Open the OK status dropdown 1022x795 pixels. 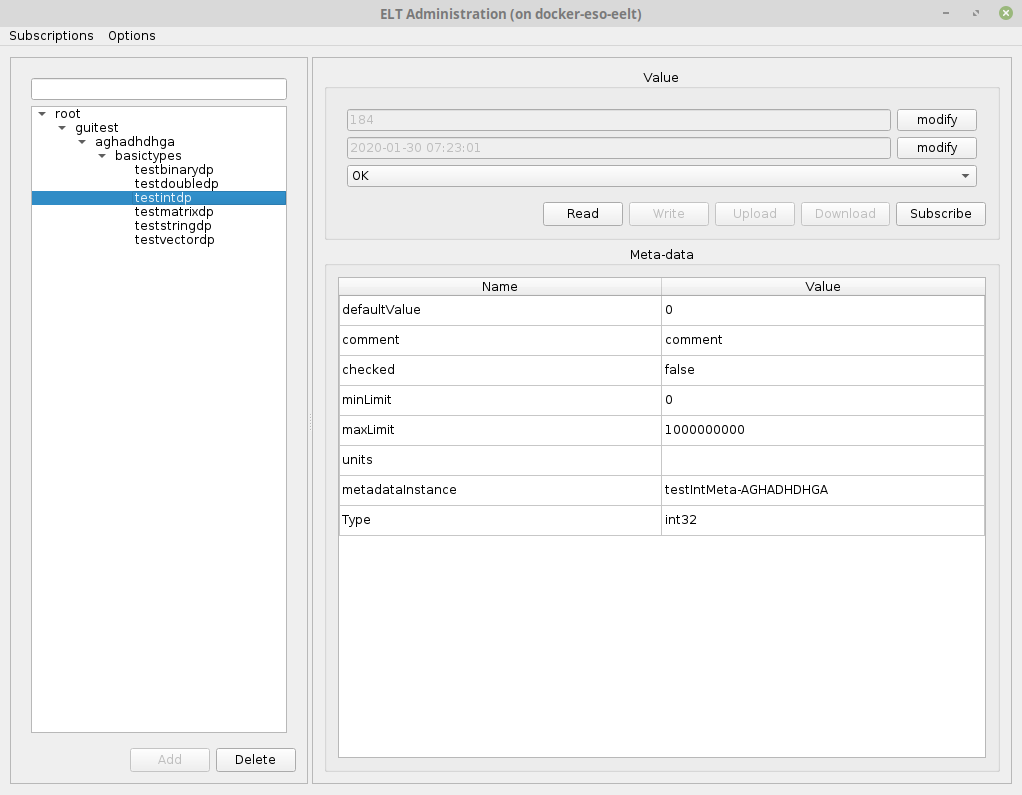(661, 176)
